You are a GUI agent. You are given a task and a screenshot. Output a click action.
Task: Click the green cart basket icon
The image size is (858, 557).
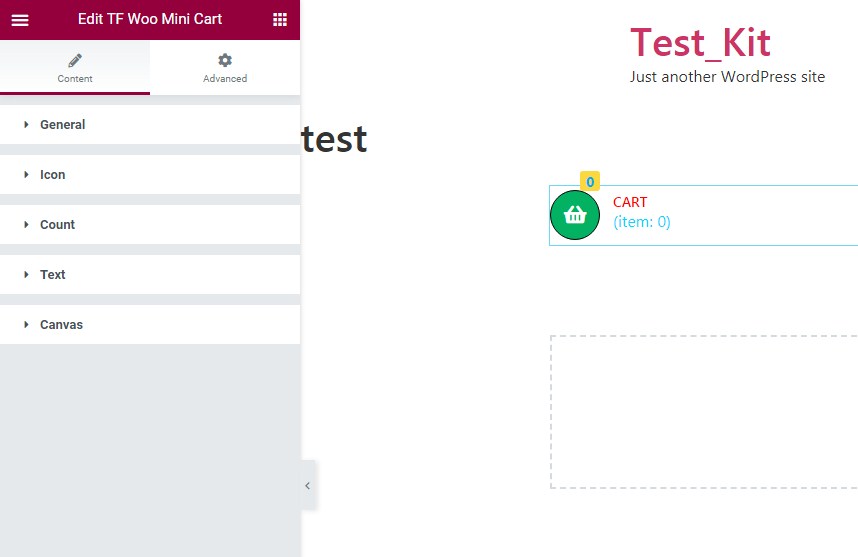[x=575, y=215]
